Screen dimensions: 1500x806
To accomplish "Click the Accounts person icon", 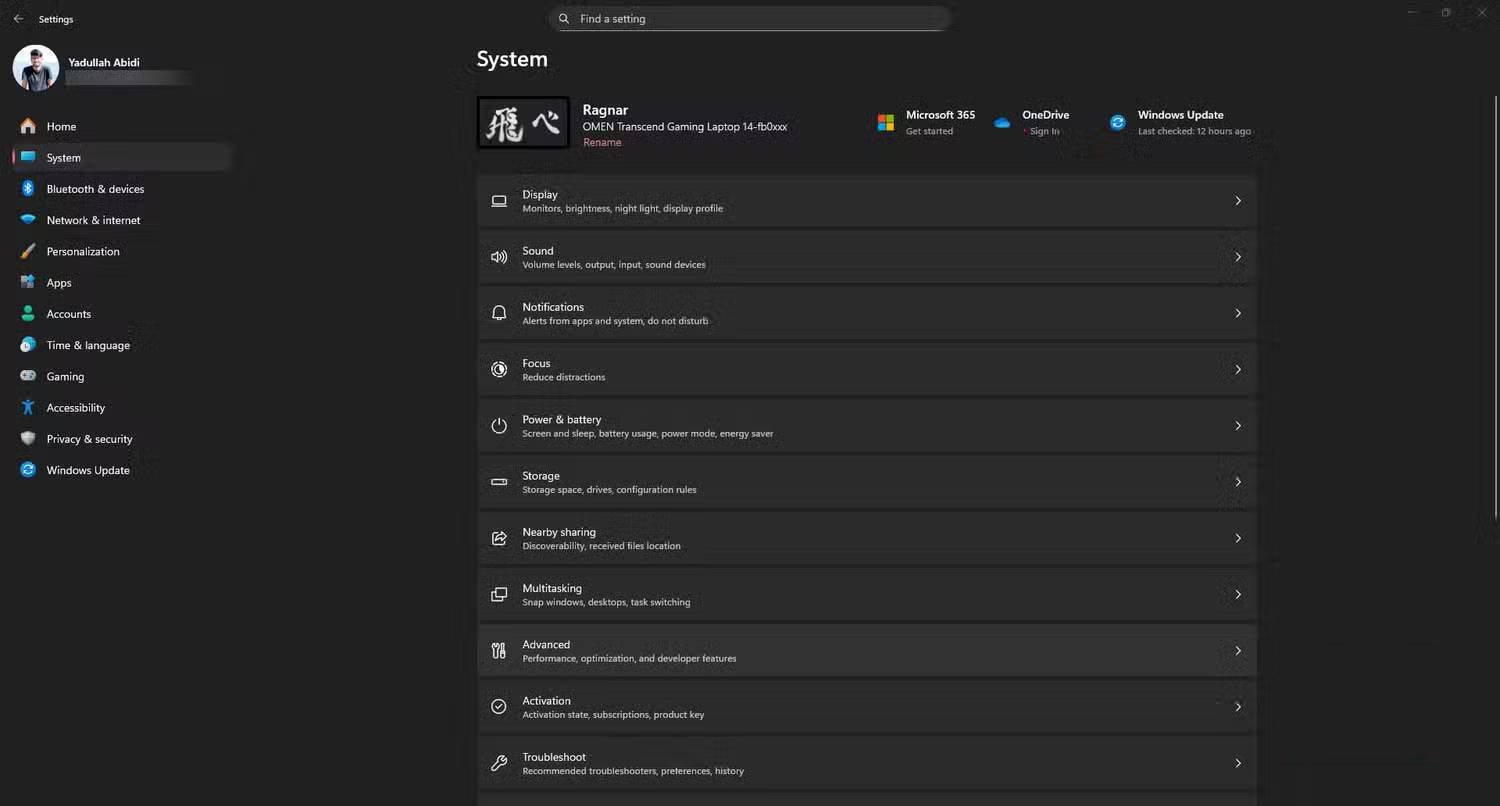I will 28,314.
